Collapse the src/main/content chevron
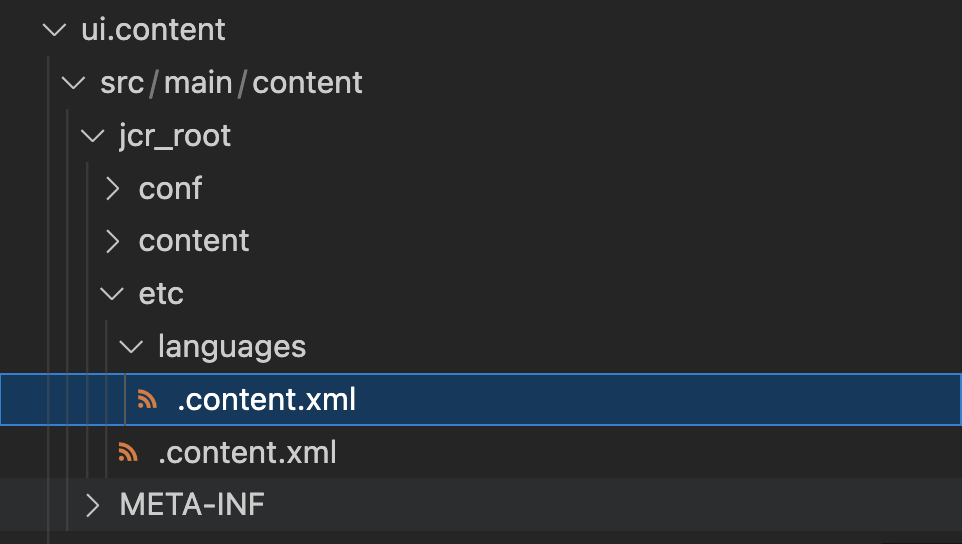 [x=73, y=83]
